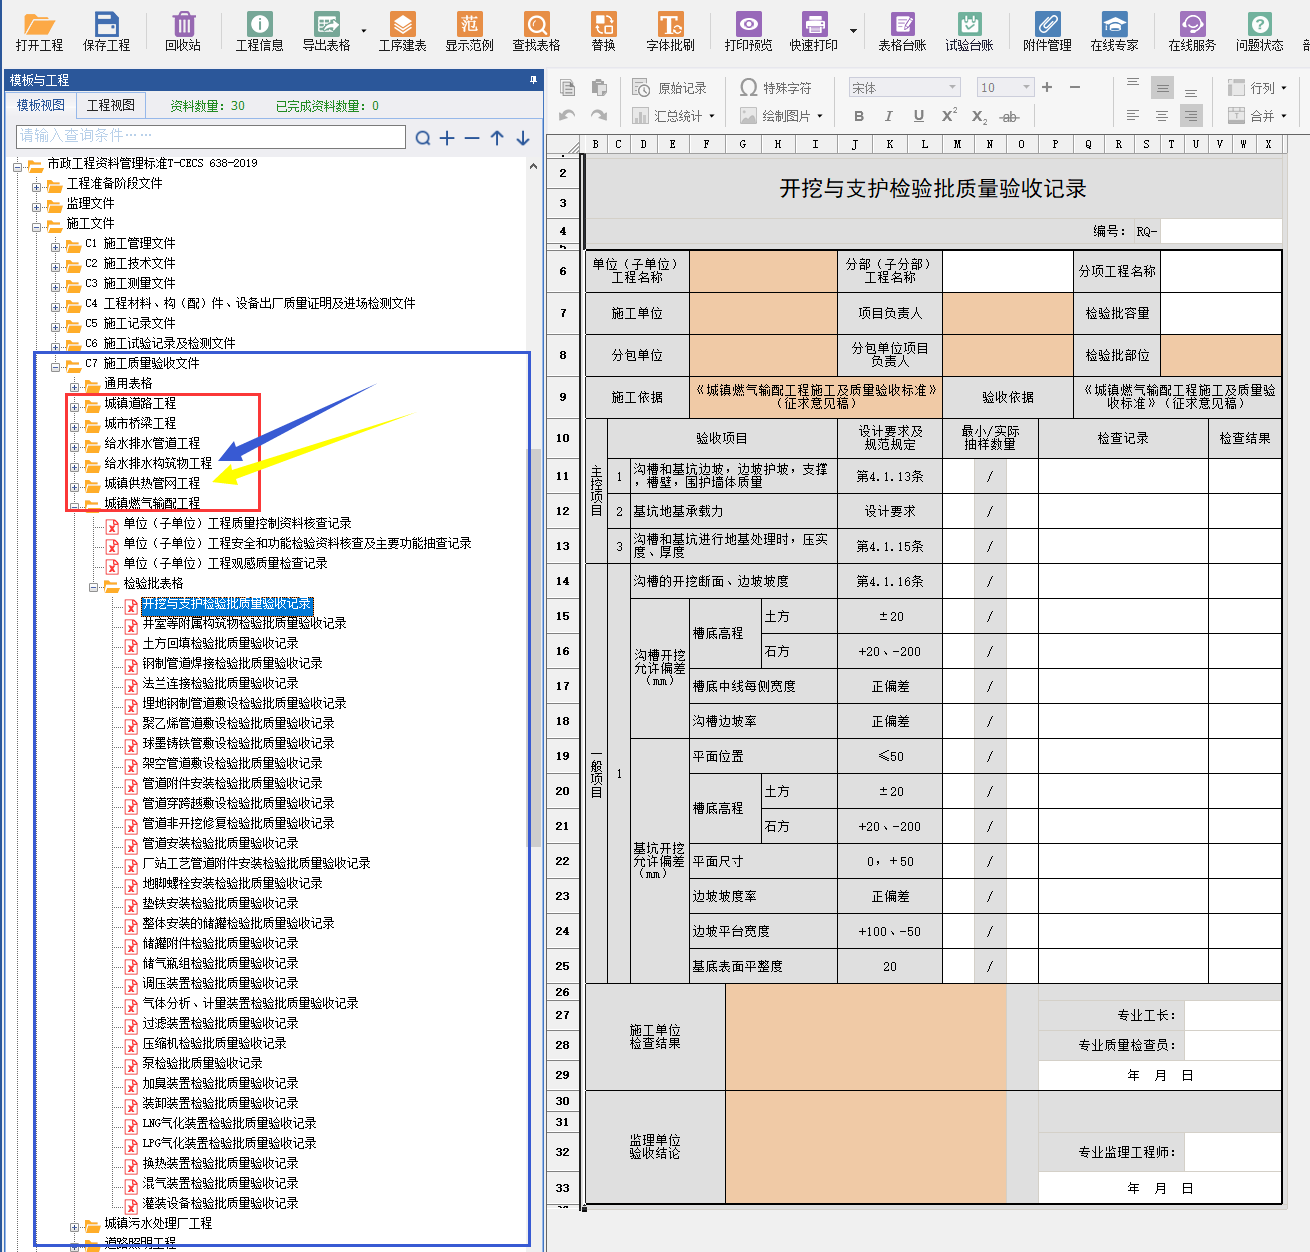Open the 工序建表 tool
Viewport: 1310px width, 1252px height.
(x=402, y=31)
